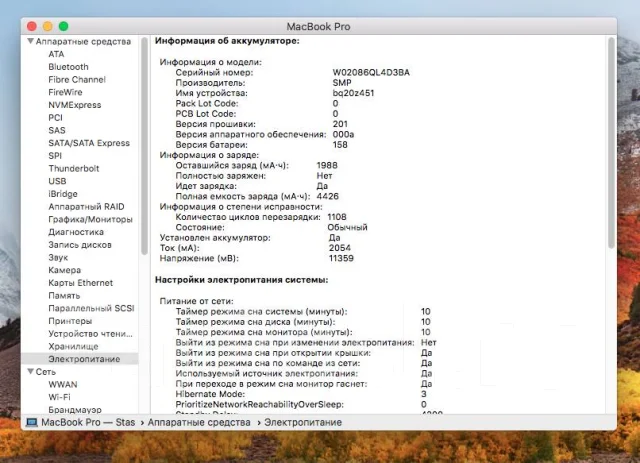Select Устройство чтени… sidebar entry

click(90, 334)
